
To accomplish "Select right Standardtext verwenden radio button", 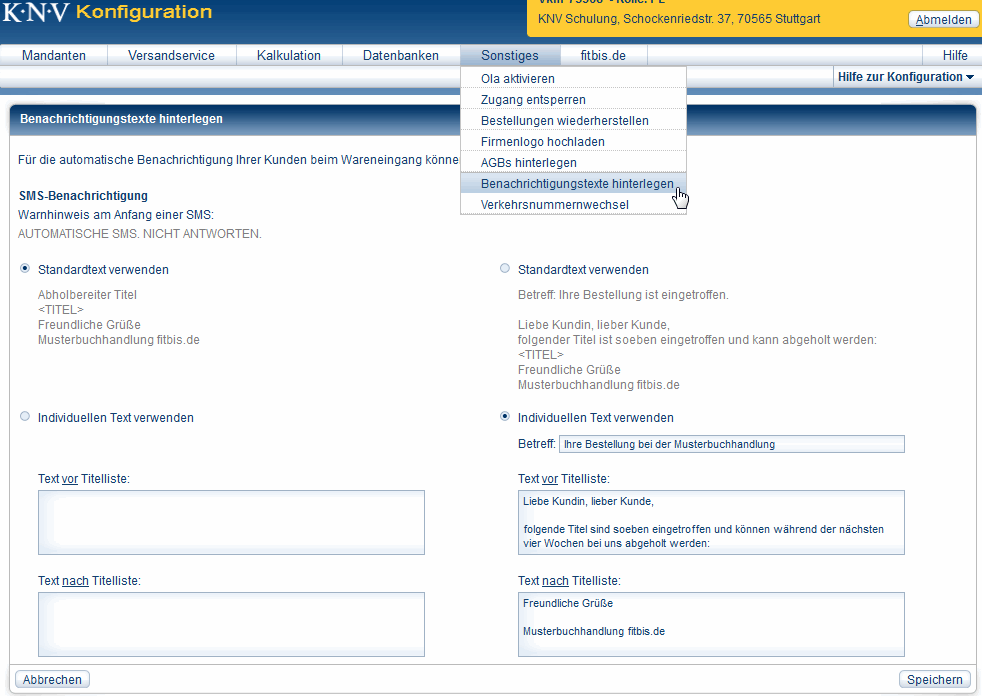I will 505,269.
